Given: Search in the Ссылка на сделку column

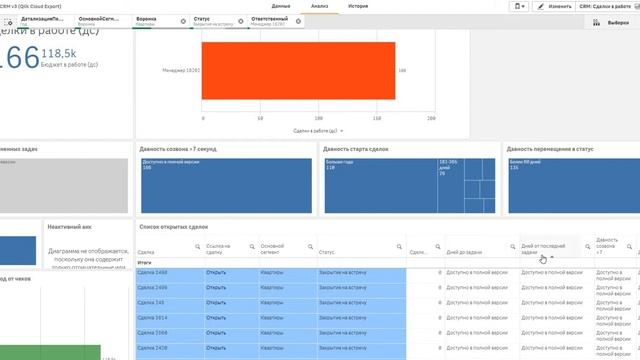Looking at the screenshot, I should pyautogui.click(x=252, y=247).
